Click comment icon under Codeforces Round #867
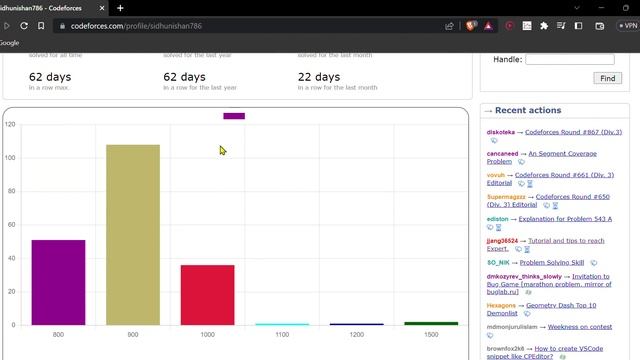 [x=494, y=140]
